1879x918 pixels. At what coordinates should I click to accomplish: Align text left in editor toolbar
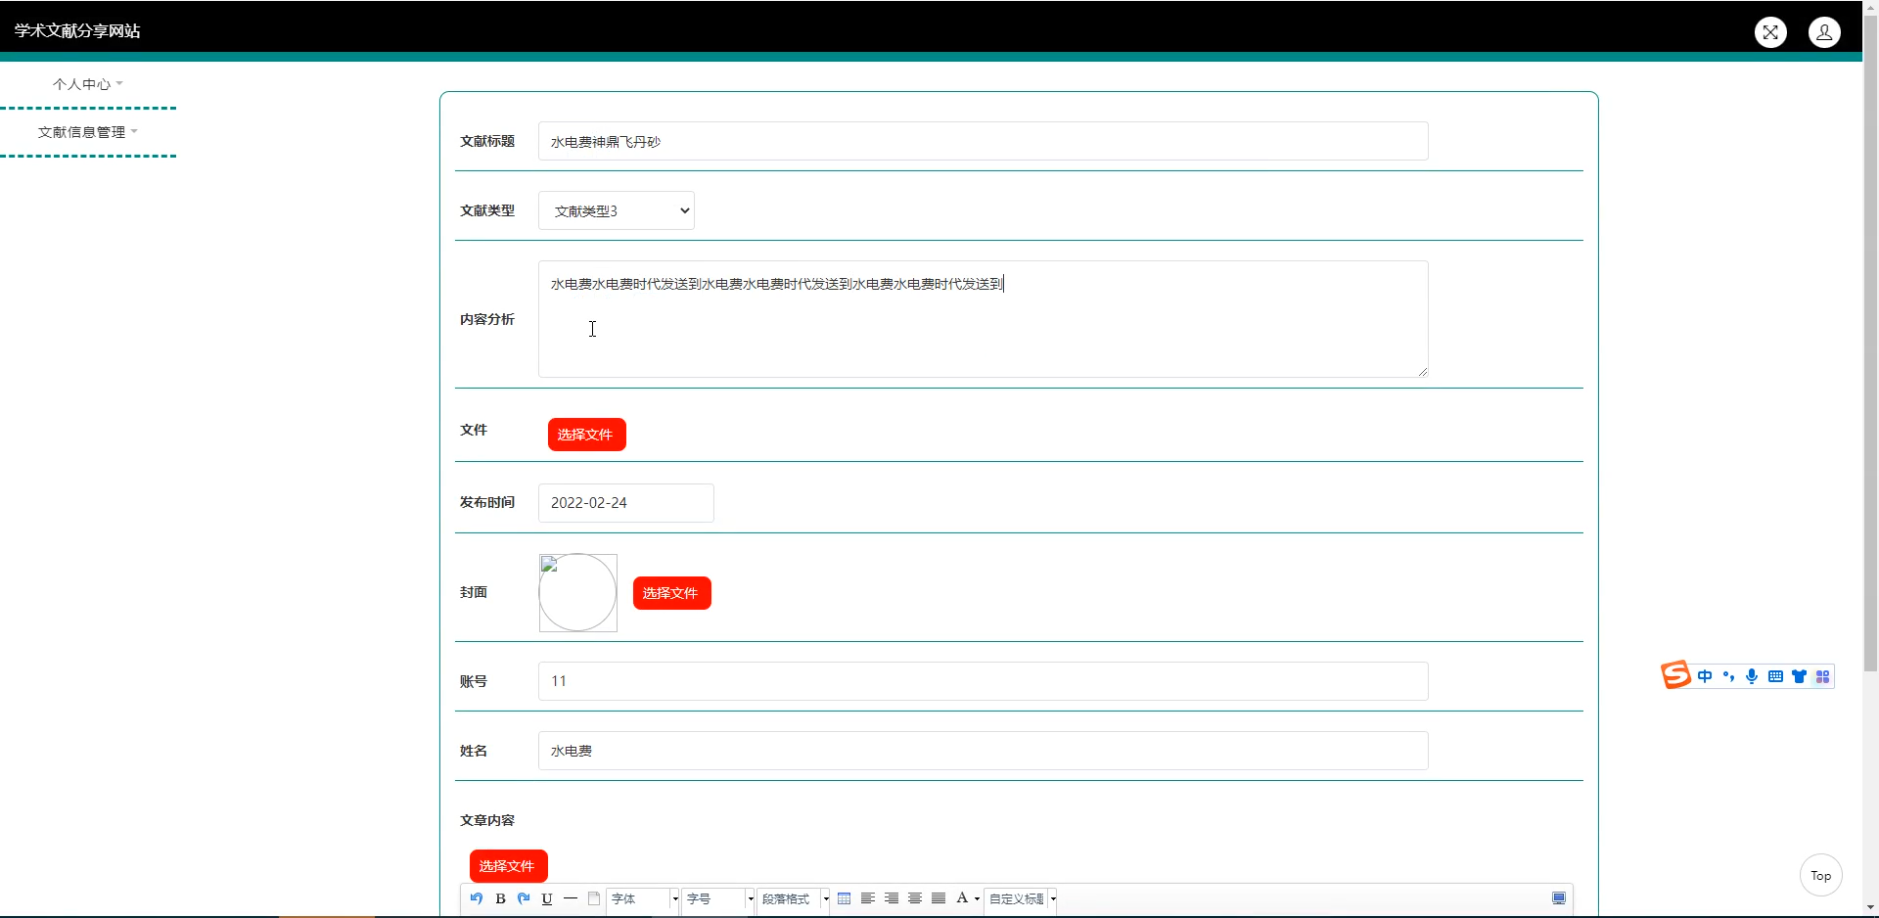[867, 898]
